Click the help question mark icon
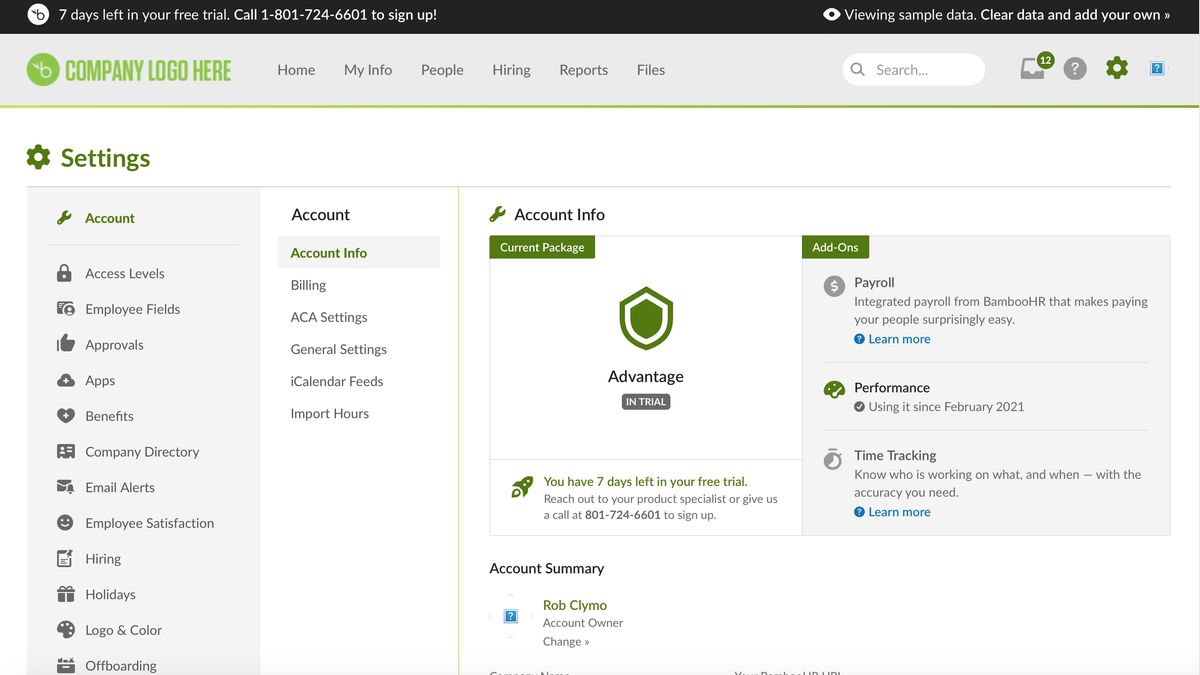Viewport: 1200px width, 675px height. pyautogui.click(x=1074, y=68)
